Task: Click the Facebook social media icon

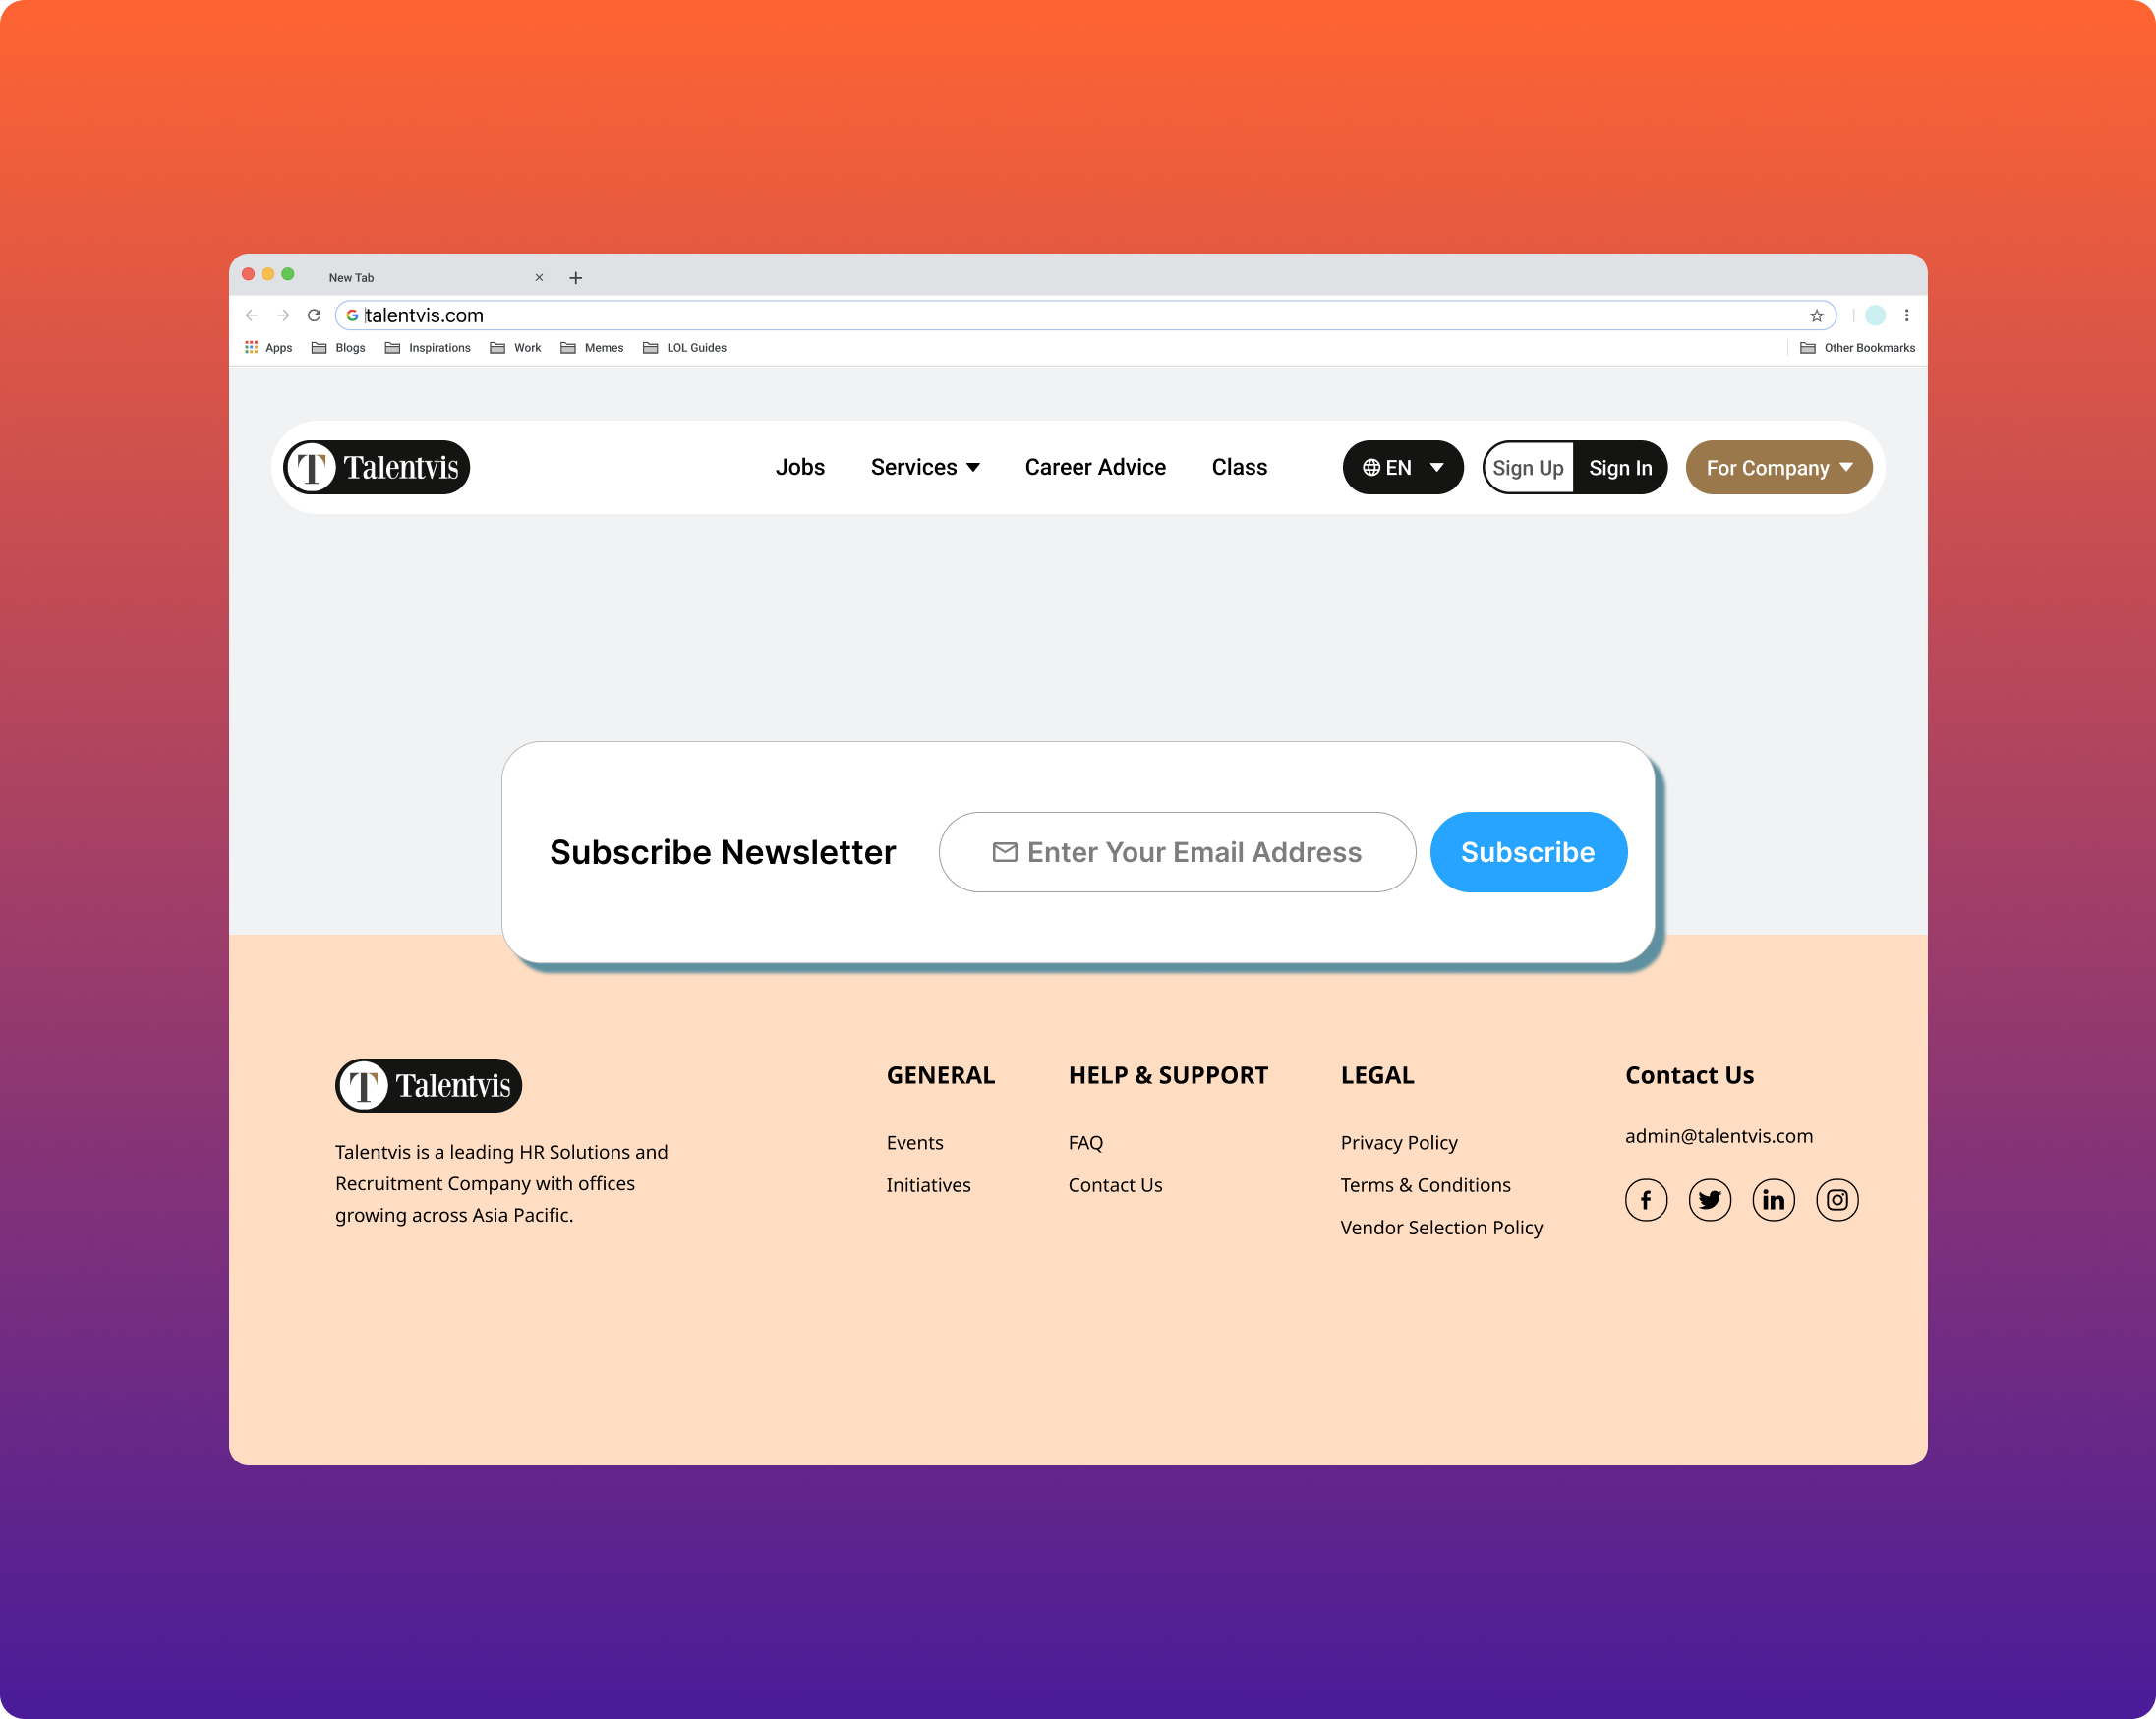Action: coord(1644,1200)
